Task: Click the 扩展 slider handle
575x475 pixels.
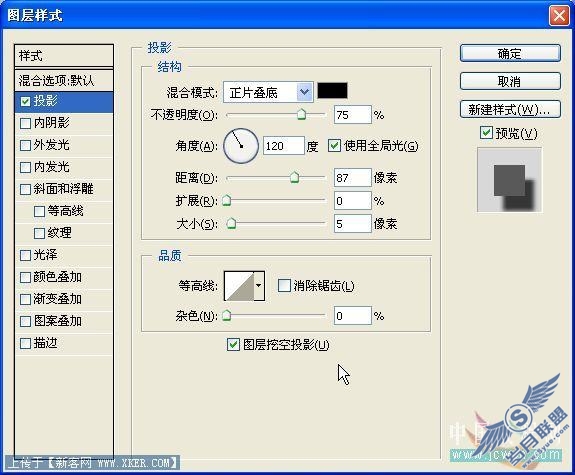Action: 227,200
